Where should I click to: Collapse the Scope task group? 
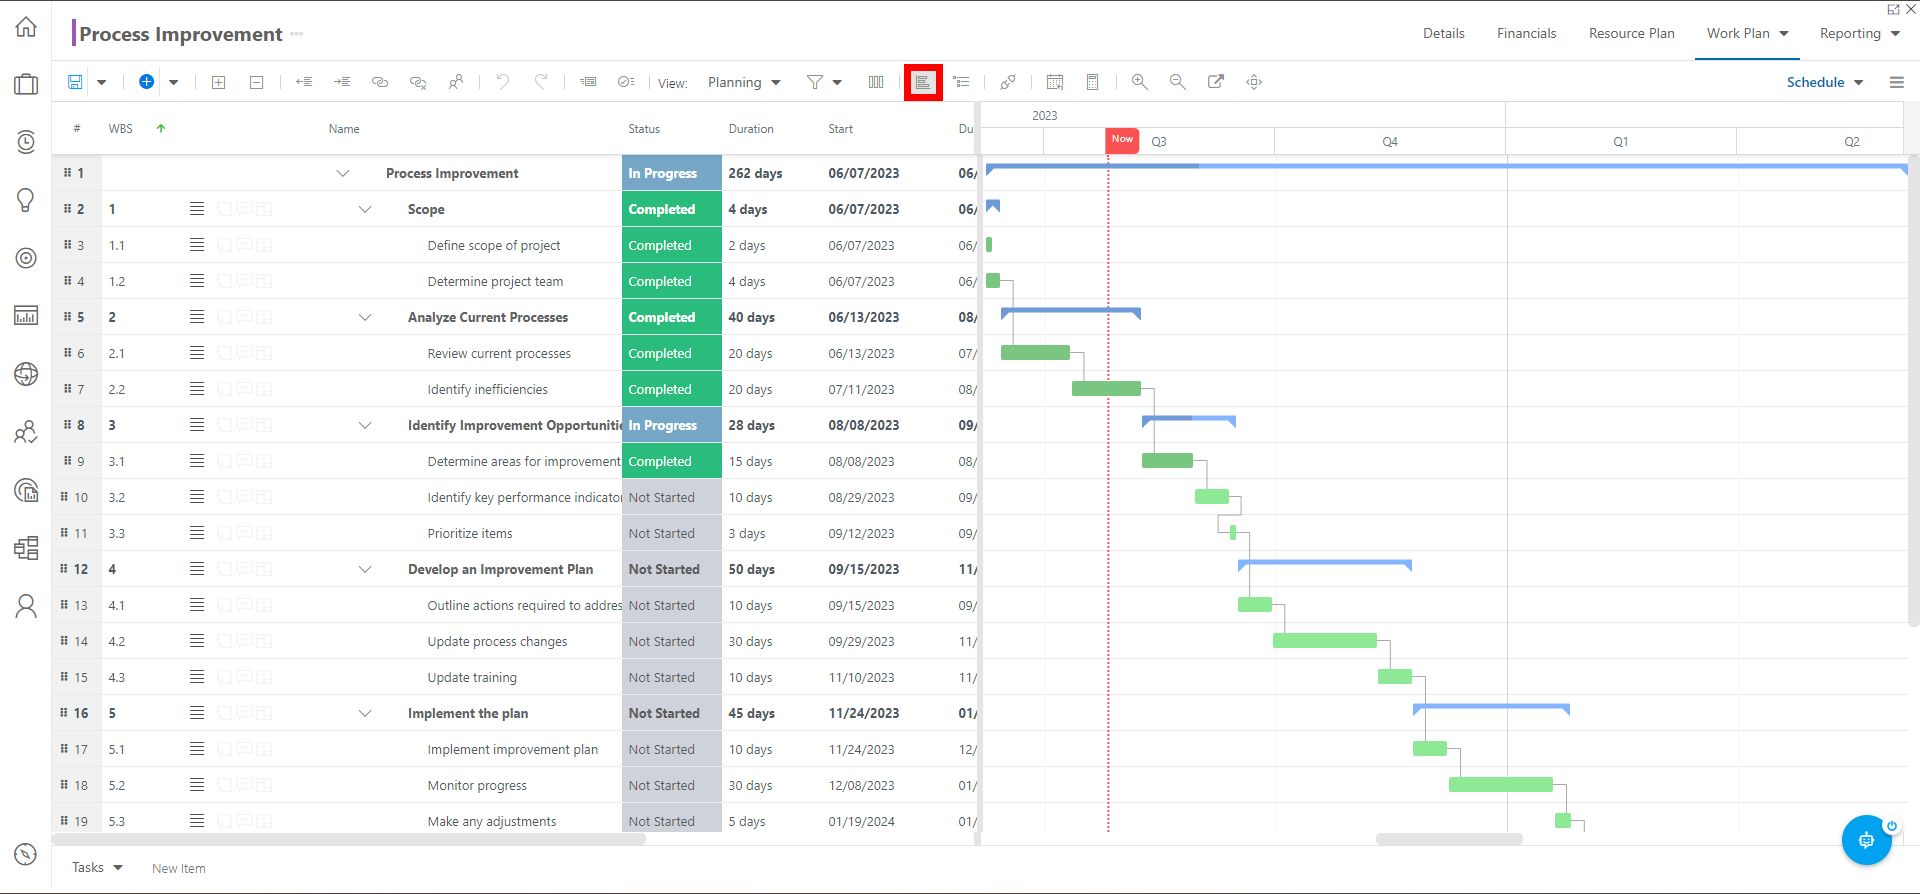pyautogui.click(x=365, y=209)
